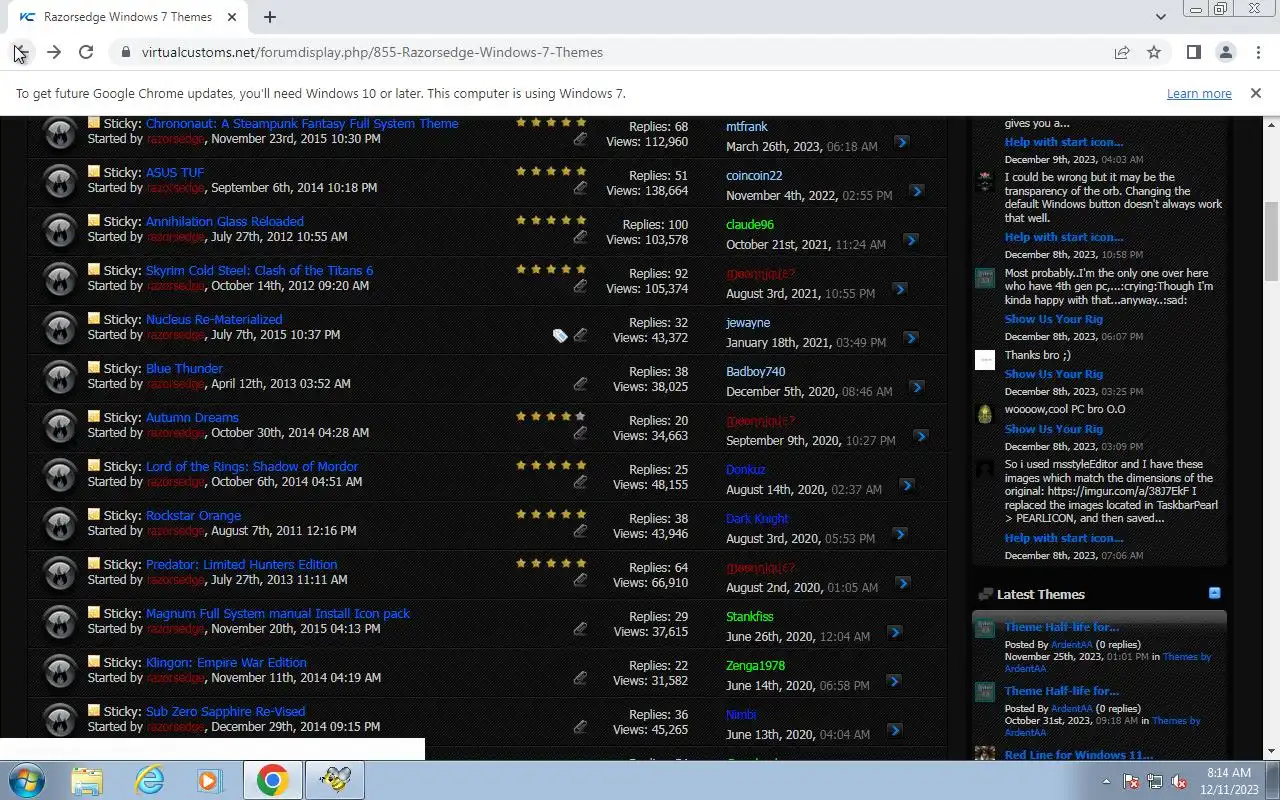Viewport: 1280px width, 800px height.
Task: Click the Chrome forward button
Action: point(53,52)
